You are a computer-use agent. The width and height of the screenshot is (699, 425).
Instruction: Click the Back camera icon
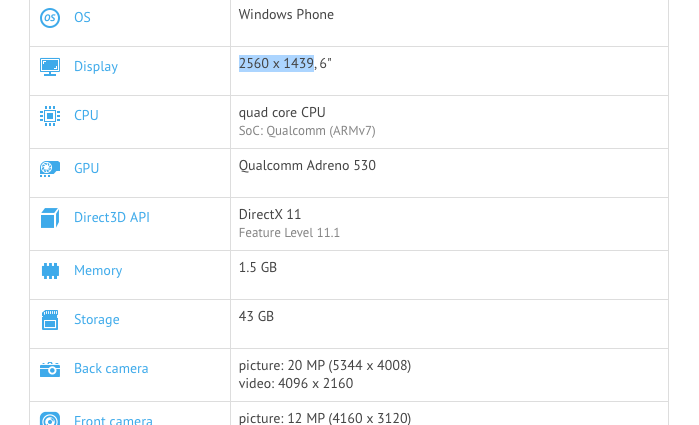tap(50, 369)
